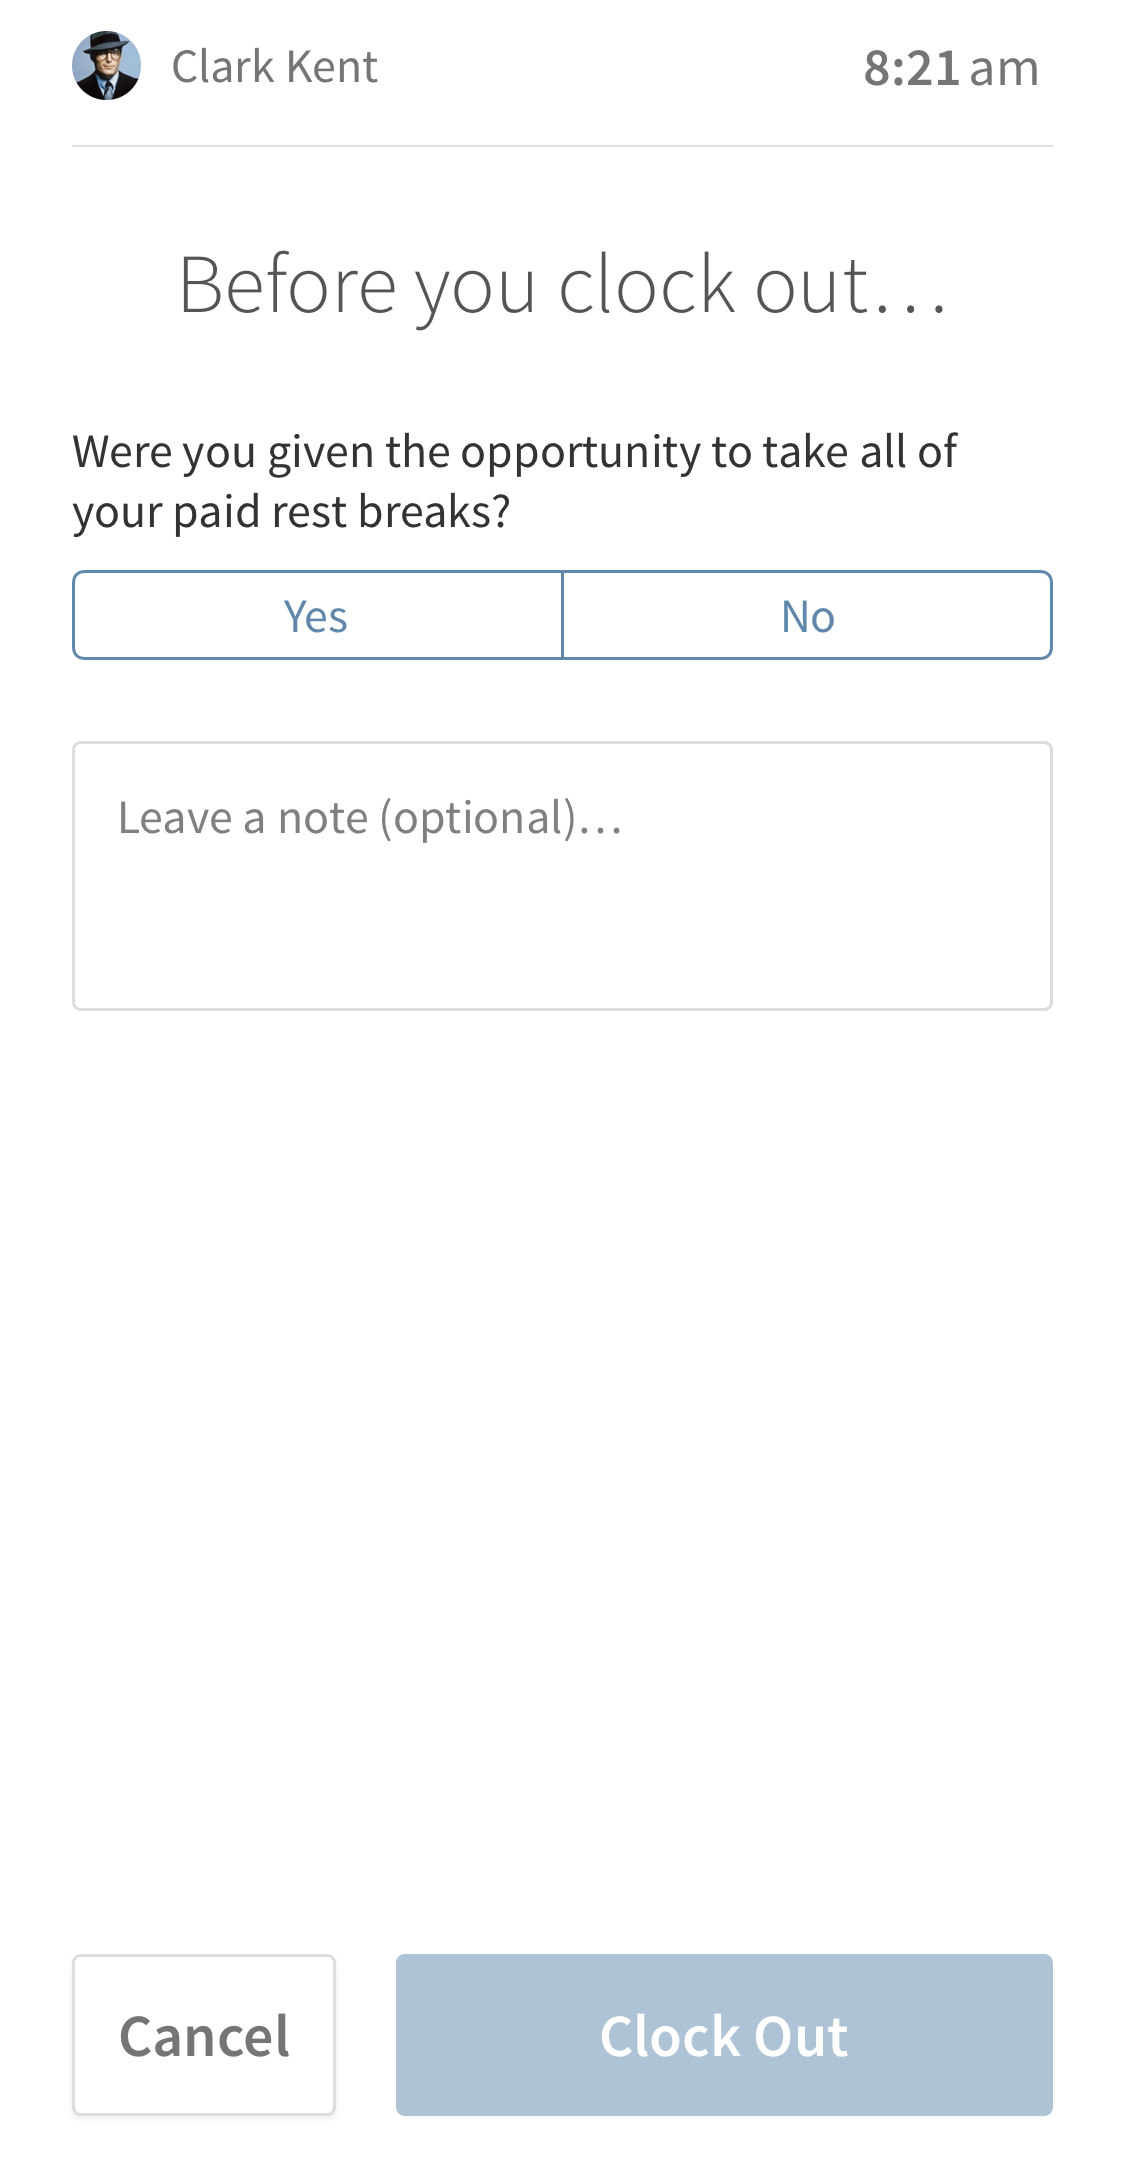The image size is (1125, 2178).
Task: Toggle the Yes option in the question segment
Action: (x=316, y=615)
